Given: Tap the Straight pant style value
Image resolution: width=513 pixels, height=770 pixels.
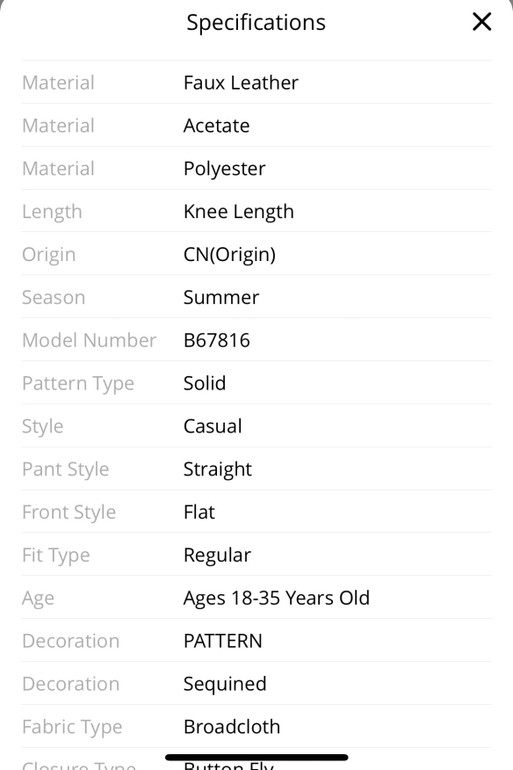Looking at the screenshot, I should point(217,470).
